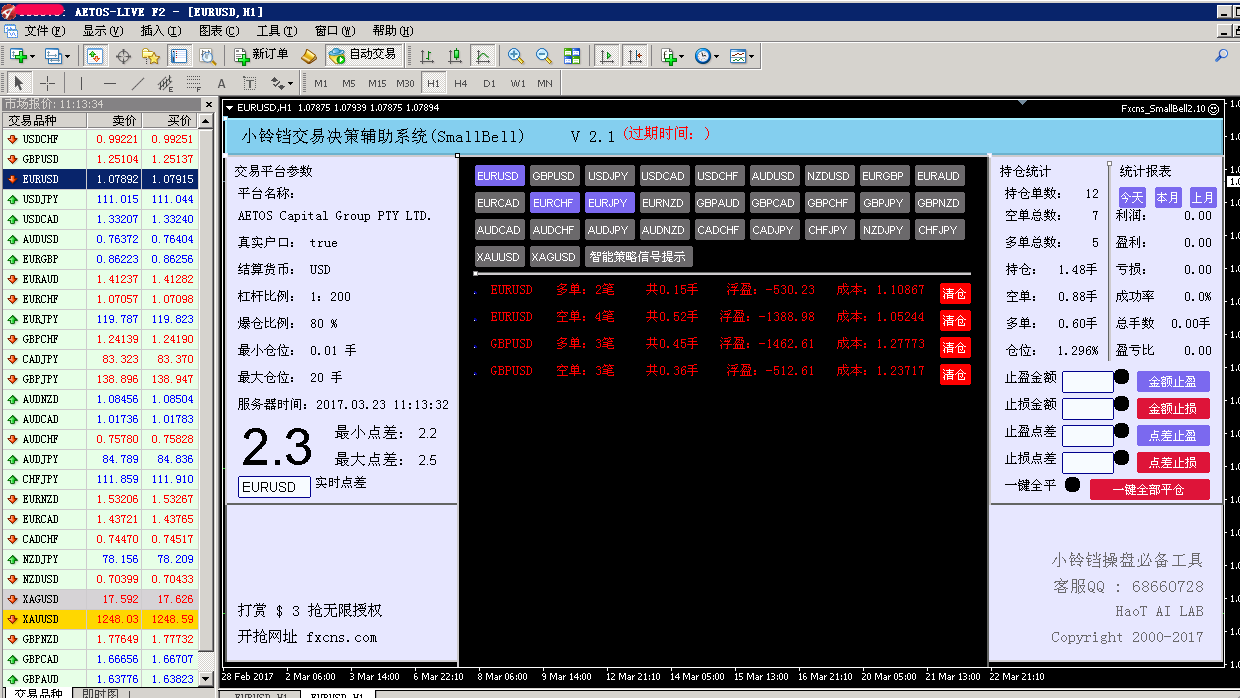Open the 图表 menu
This screenshot has width=1240, height=698.
click(x=218, y=31)
